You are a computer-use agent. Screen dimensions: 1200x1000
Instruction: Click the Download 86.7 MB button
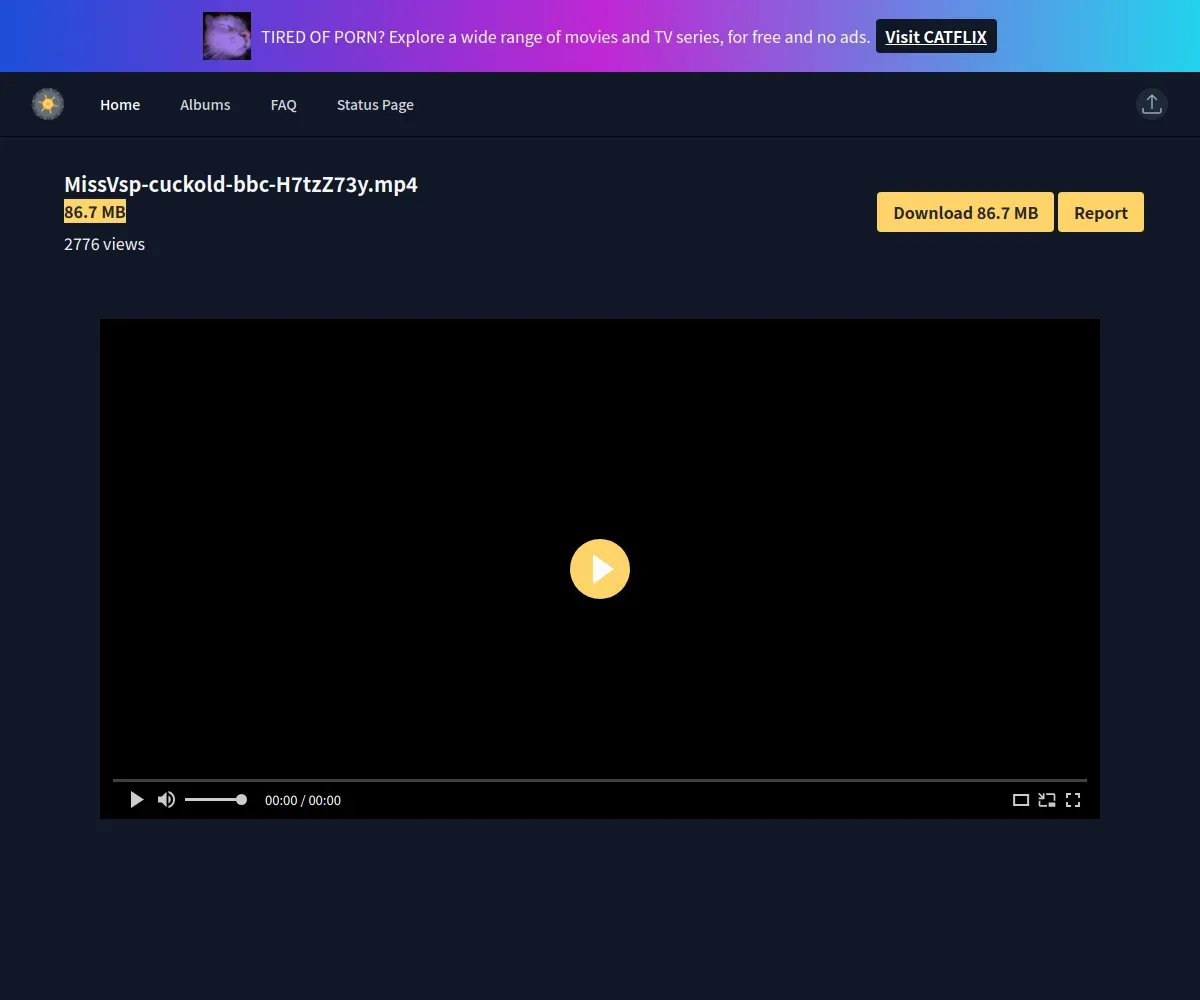(x=965, y=212)
